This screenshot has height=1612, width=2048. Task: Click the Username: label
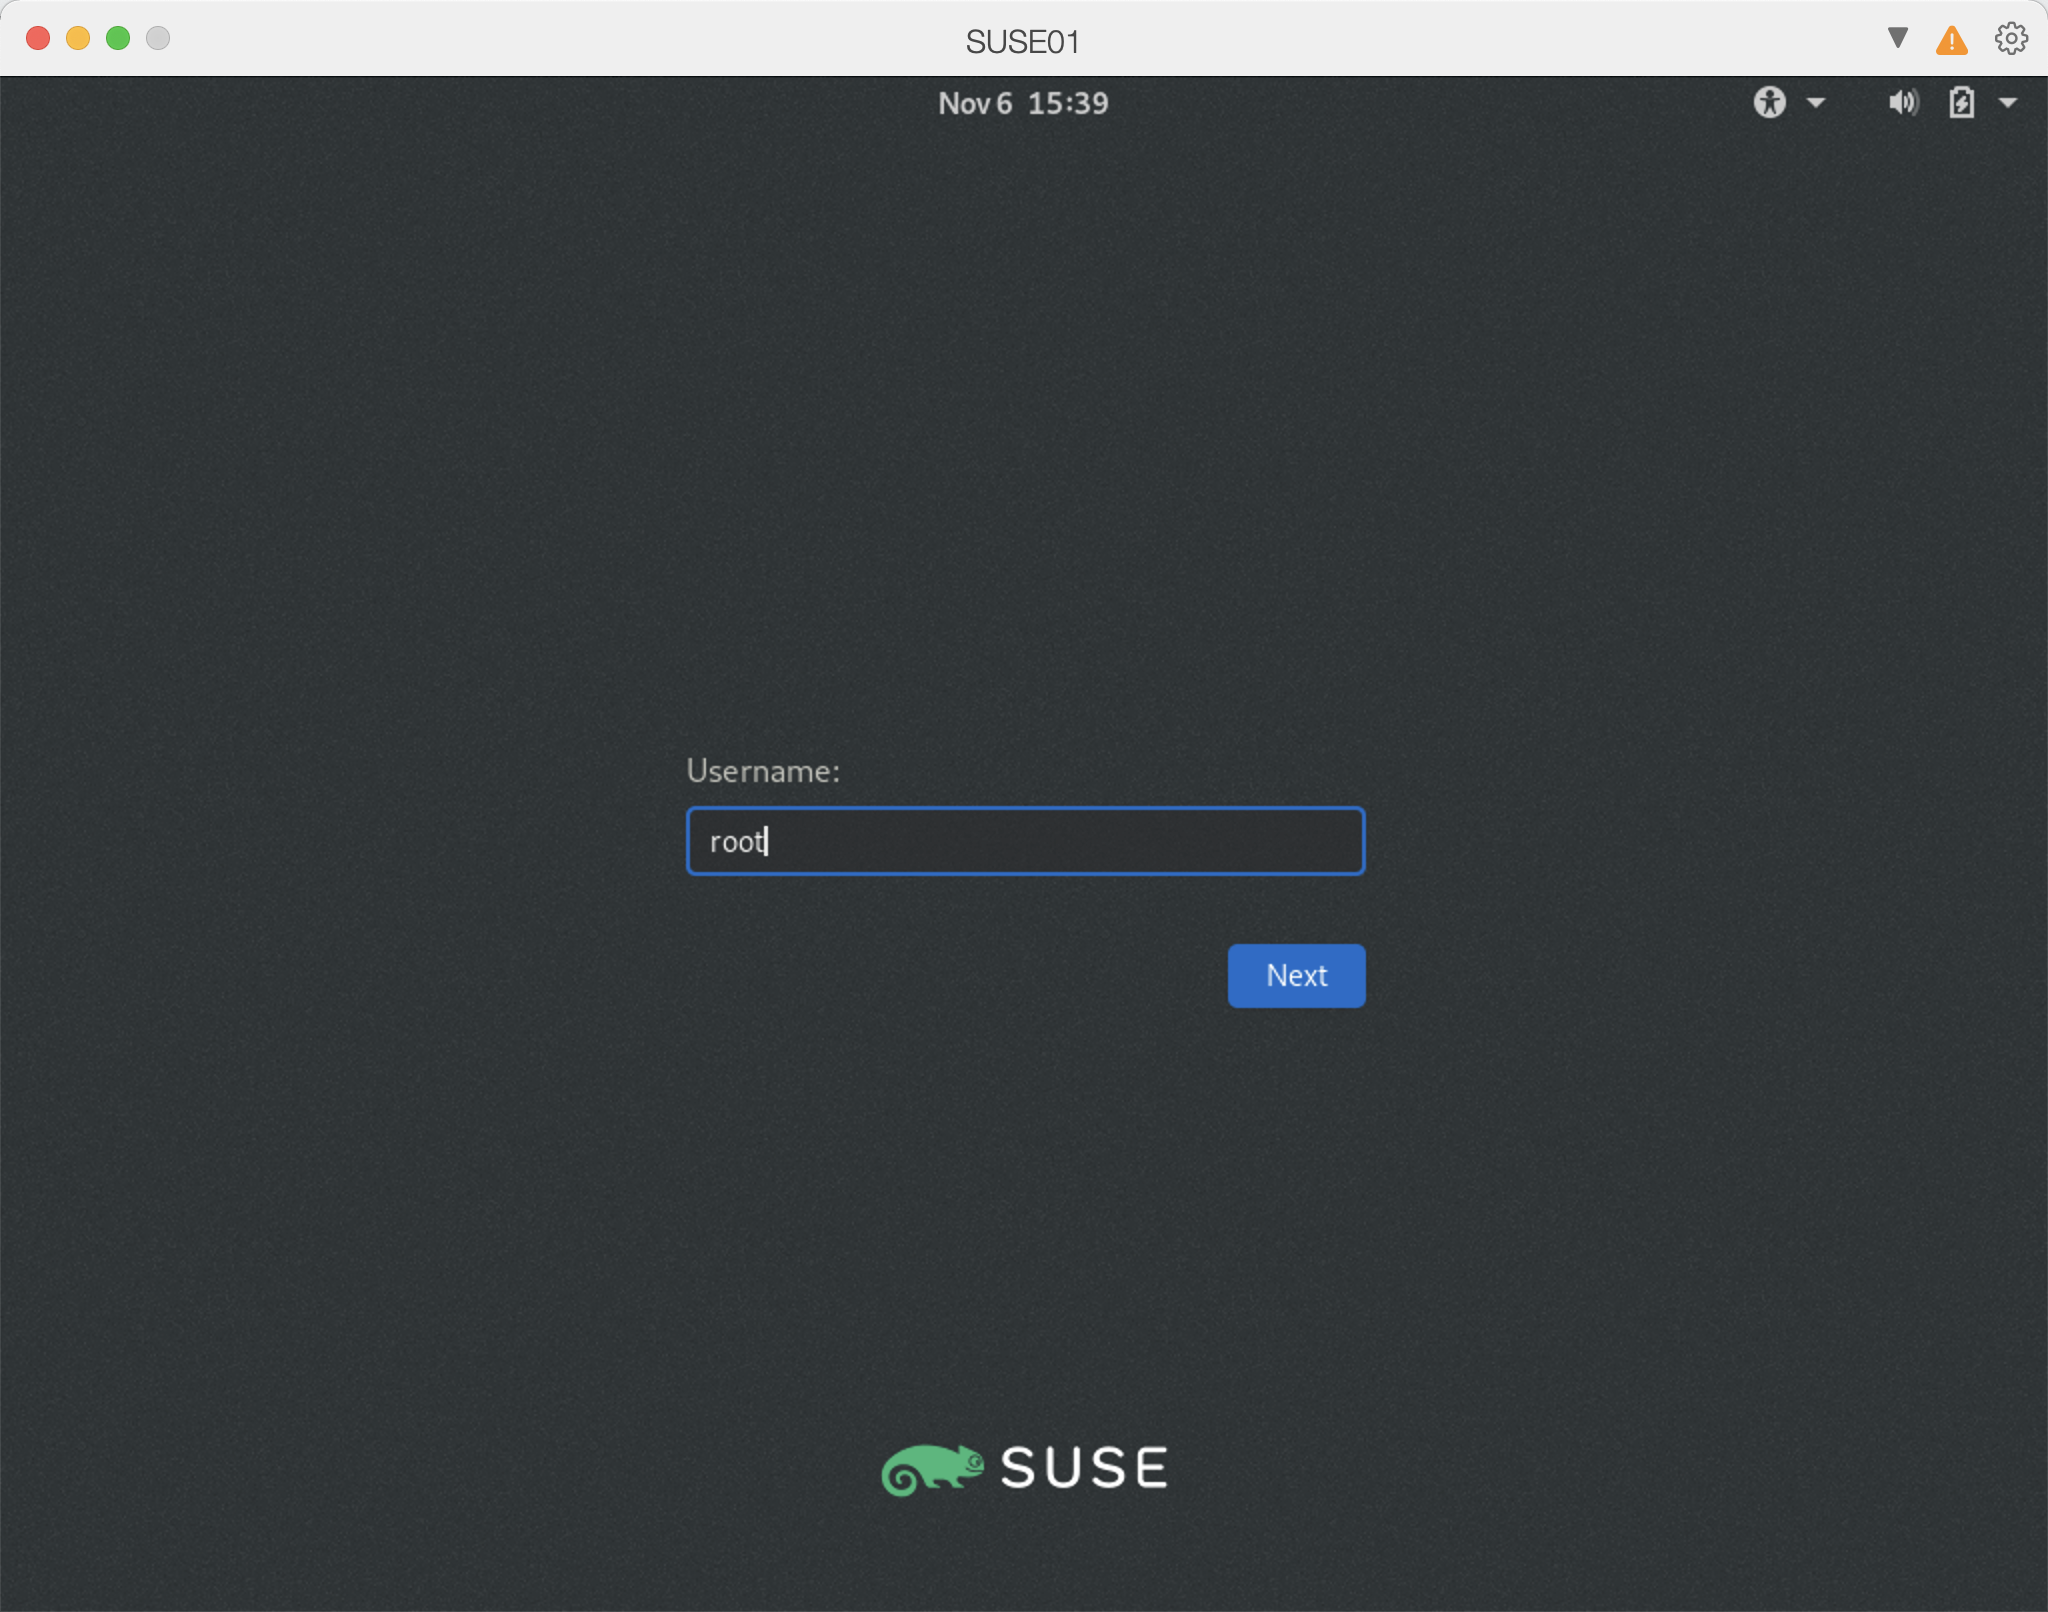coord(763,771)
